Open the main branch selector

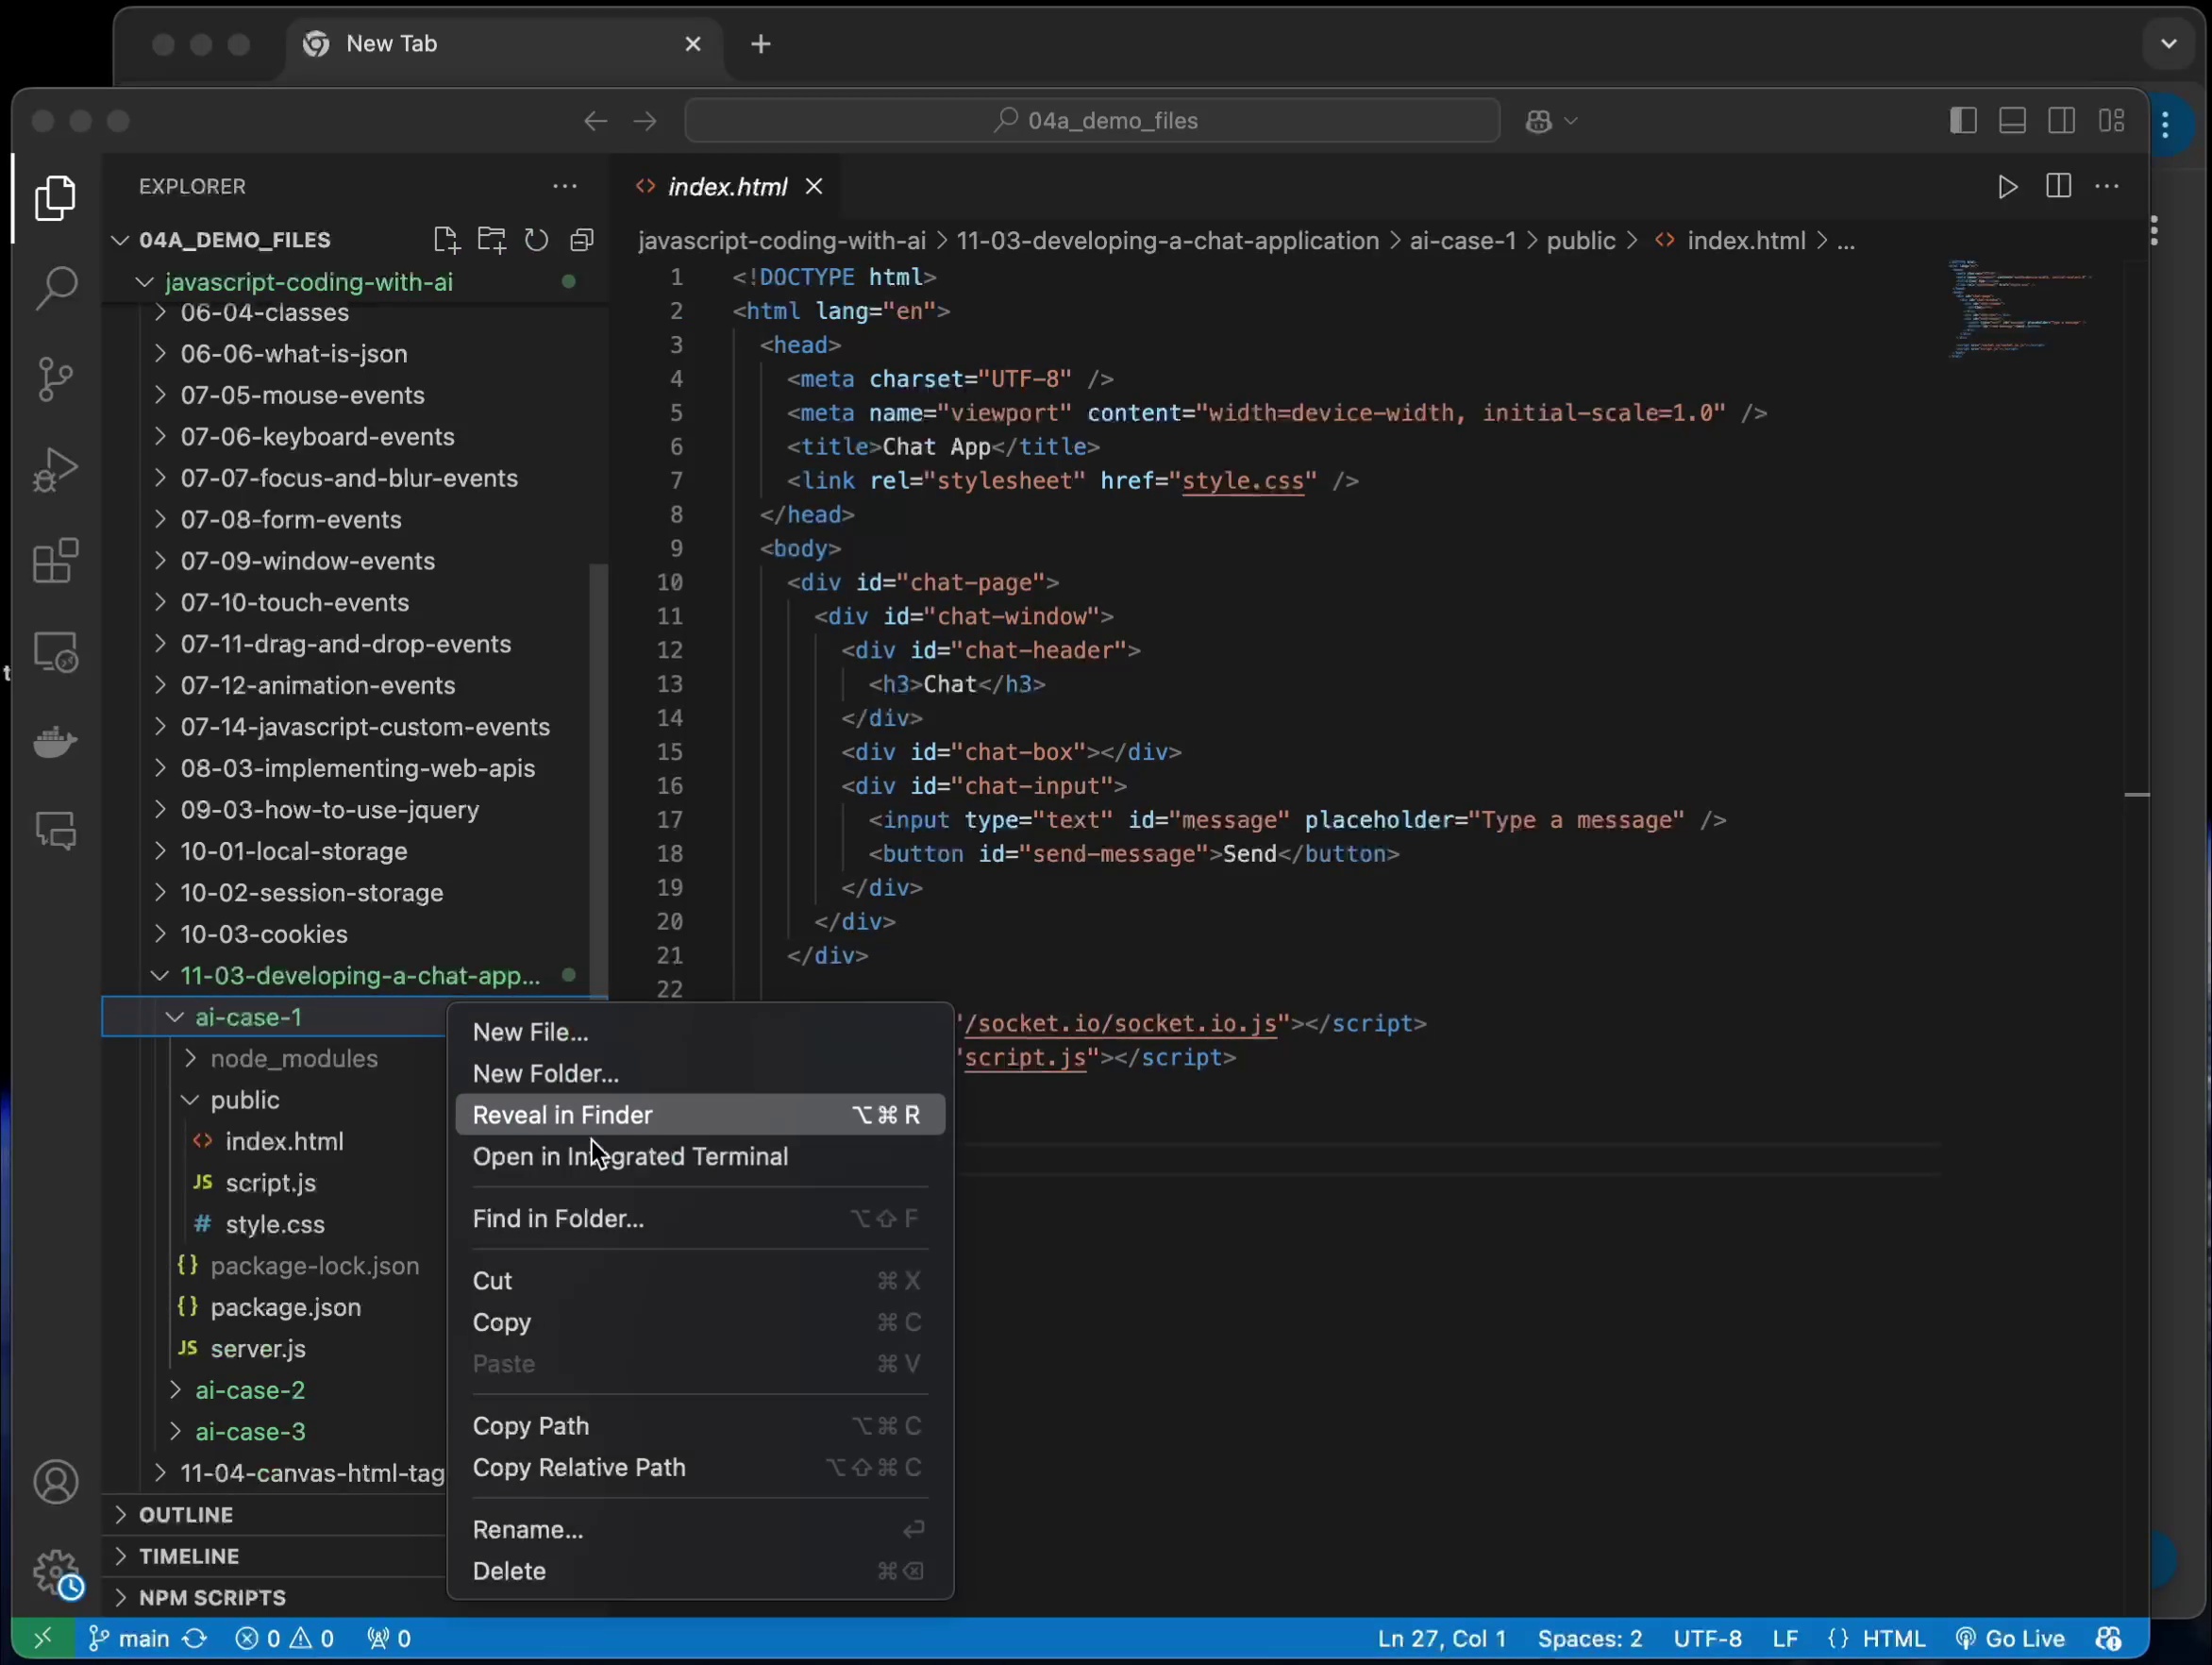130,1638
